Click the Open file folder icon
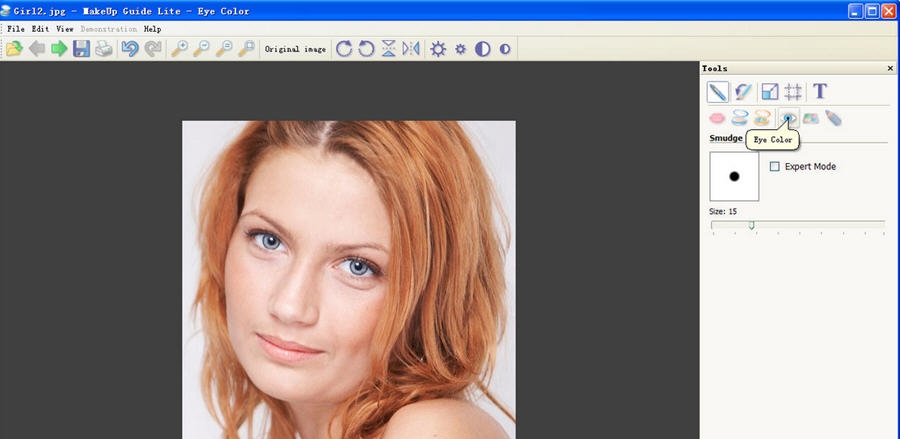The image size is (900, 439). [x=14, y=49]
